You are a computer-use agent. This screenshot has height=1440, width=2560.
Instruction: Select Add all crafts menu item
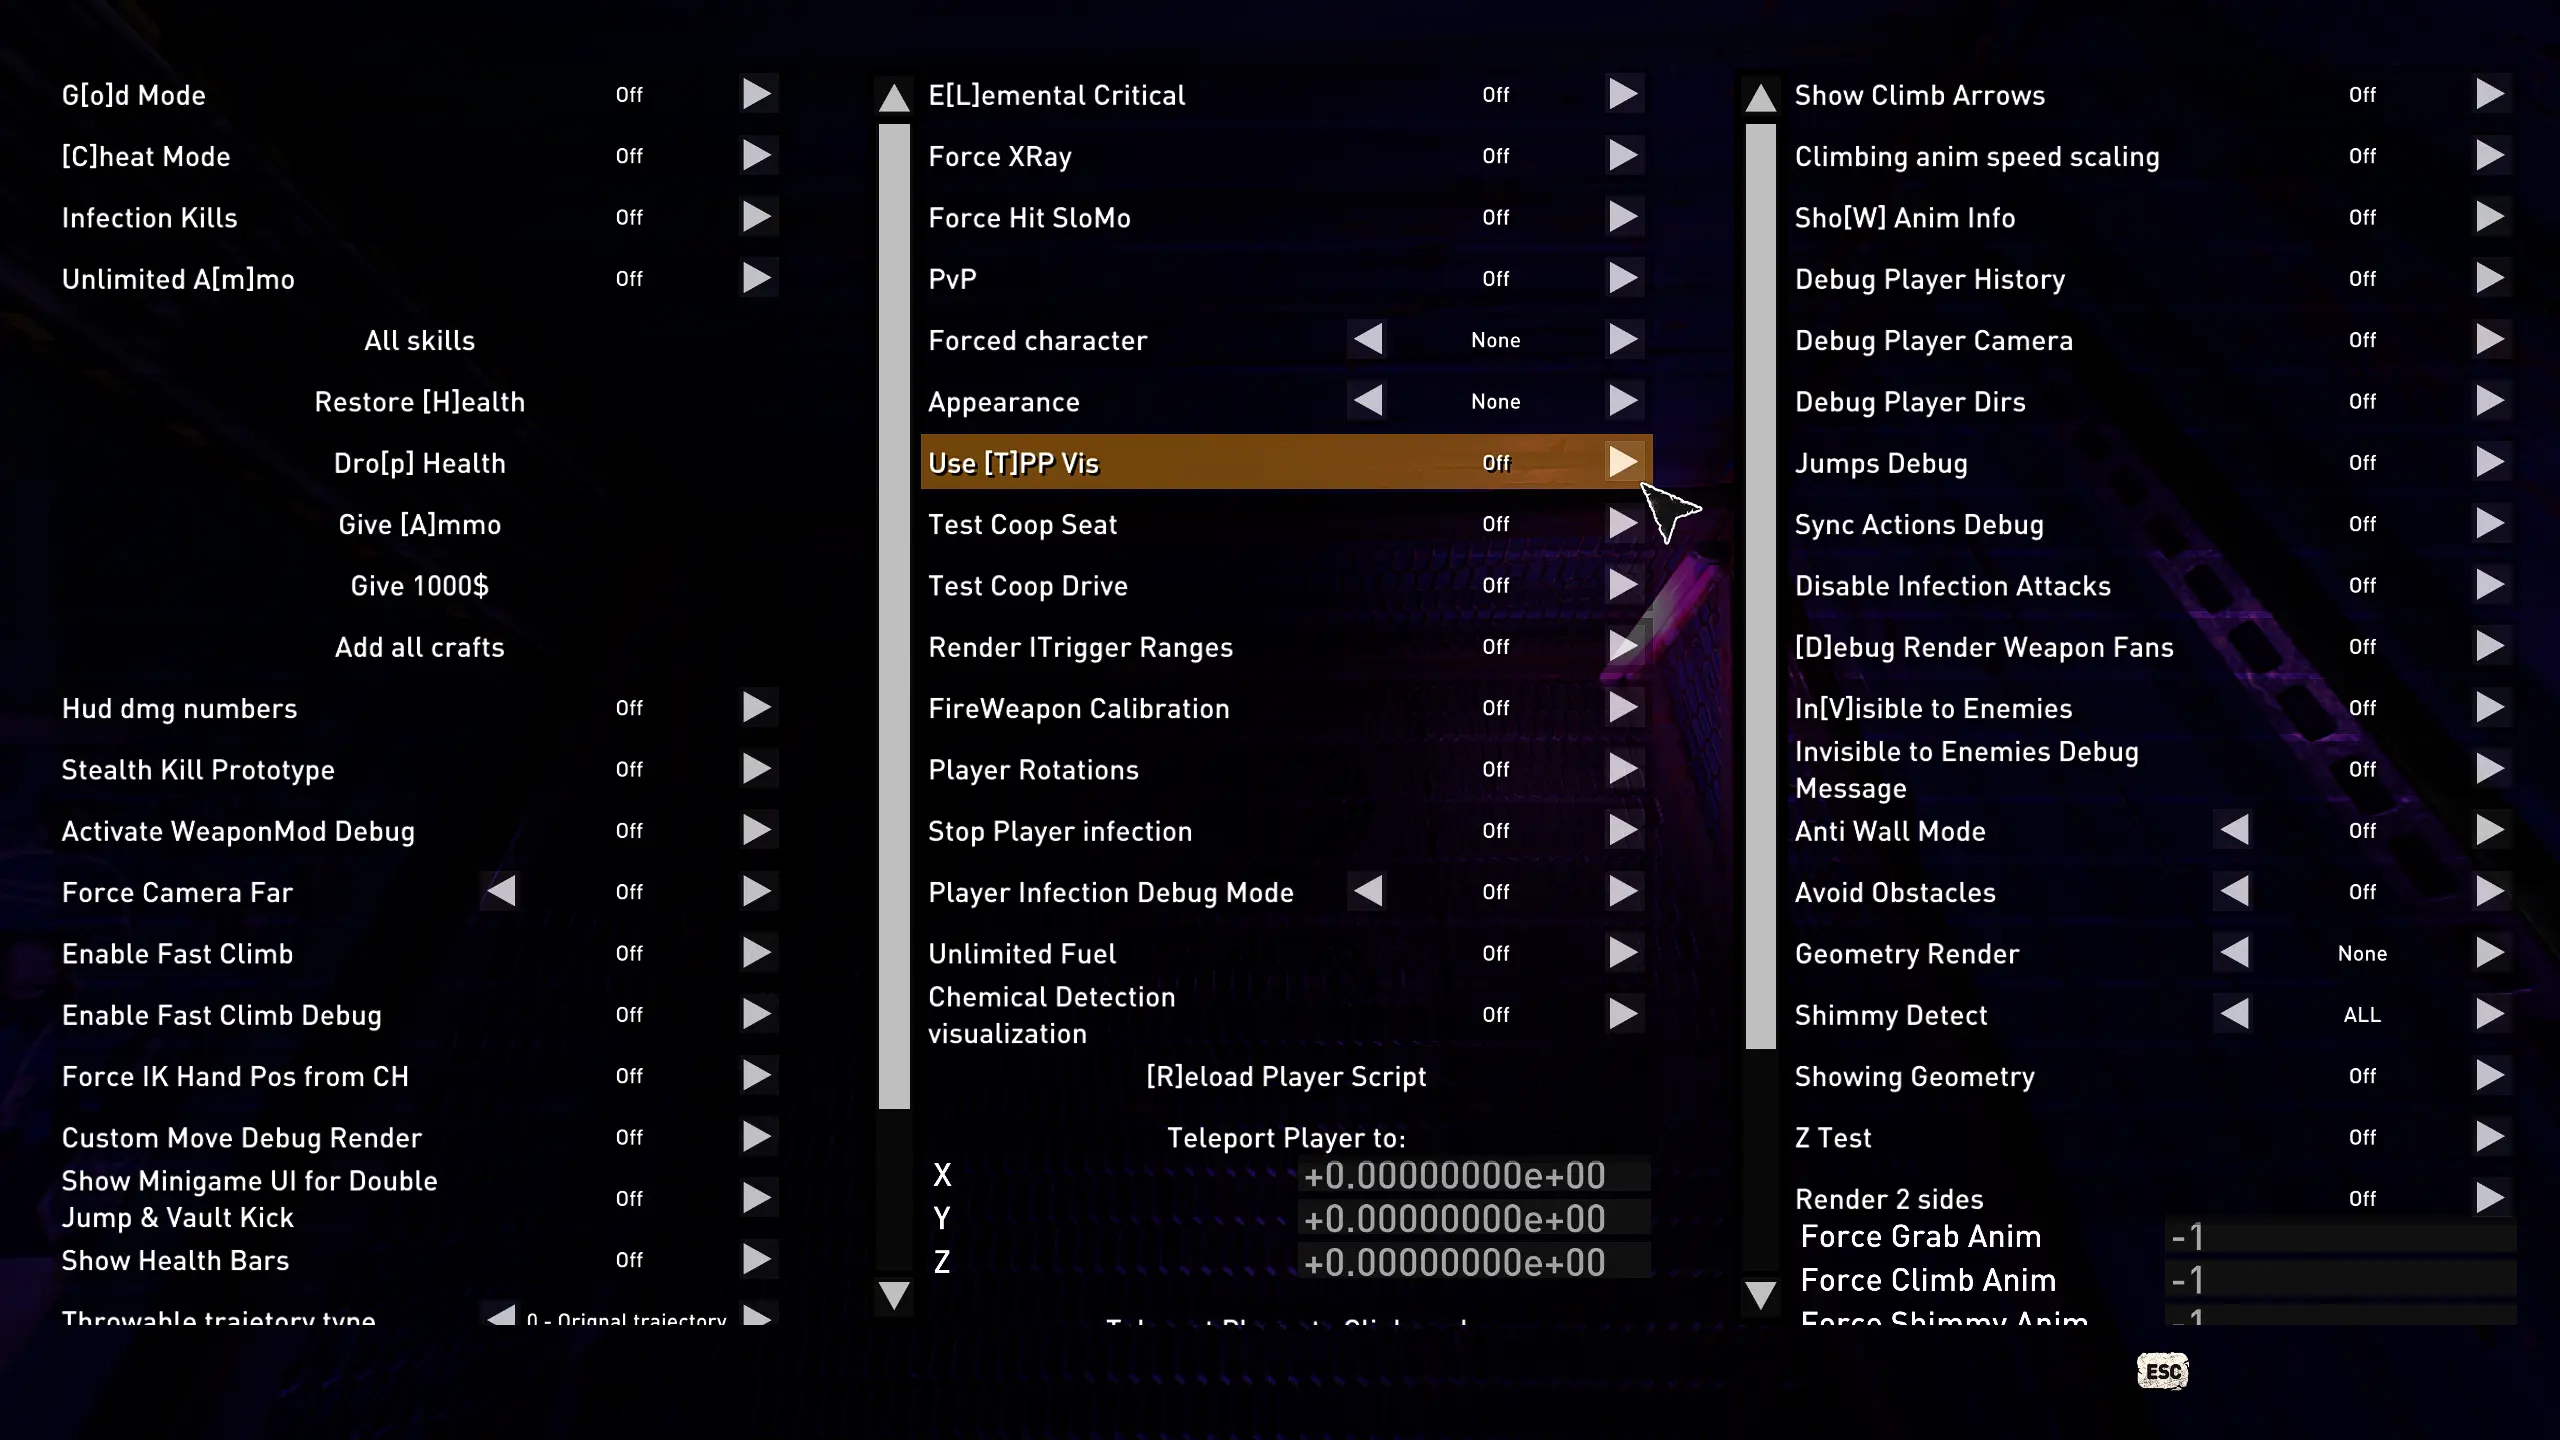point(418,647)
